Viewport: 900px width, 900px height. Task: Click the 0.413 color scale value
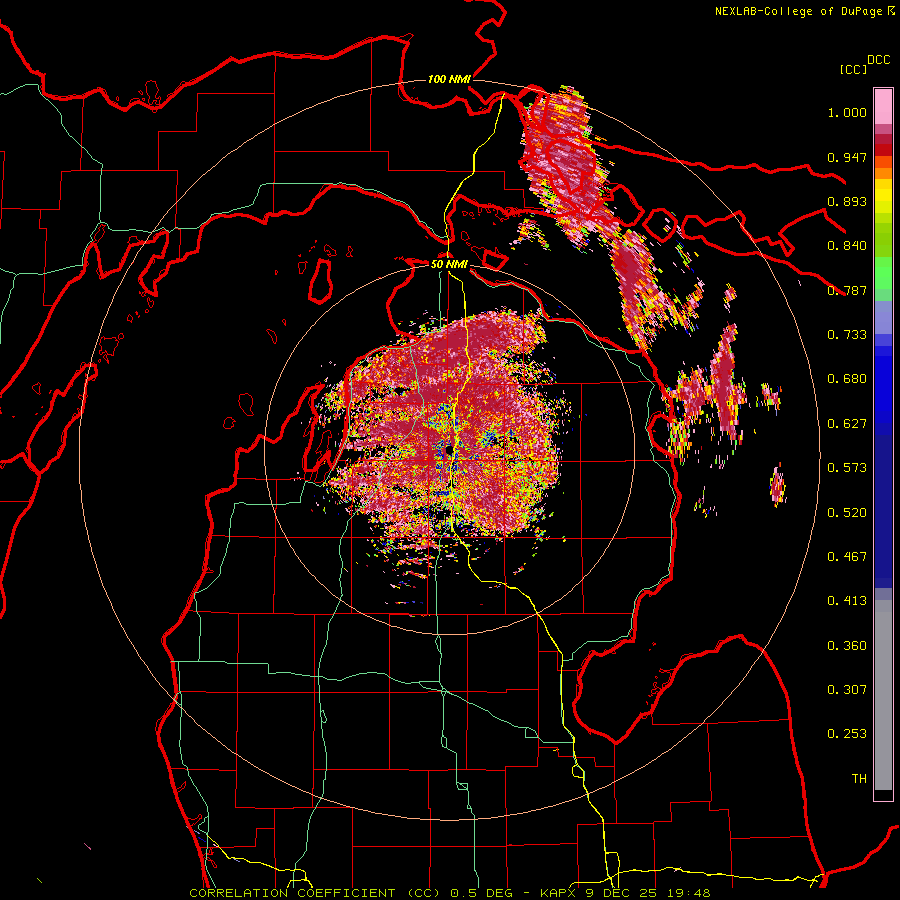pos(847,601)
